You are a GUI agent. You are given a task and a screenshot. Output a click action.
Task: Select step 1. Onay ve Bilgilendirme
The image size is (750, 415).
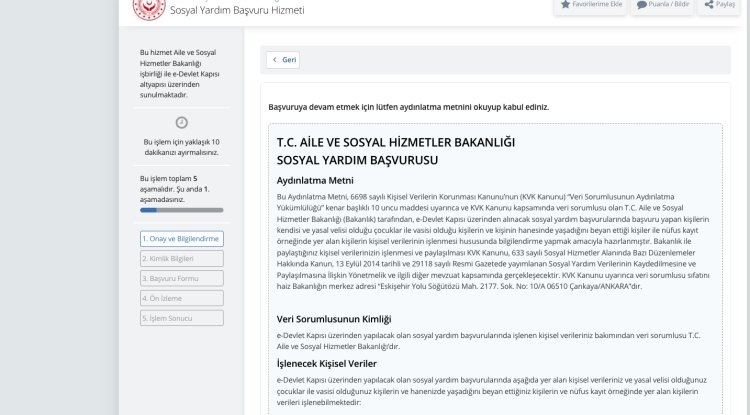tap(182, 239)
